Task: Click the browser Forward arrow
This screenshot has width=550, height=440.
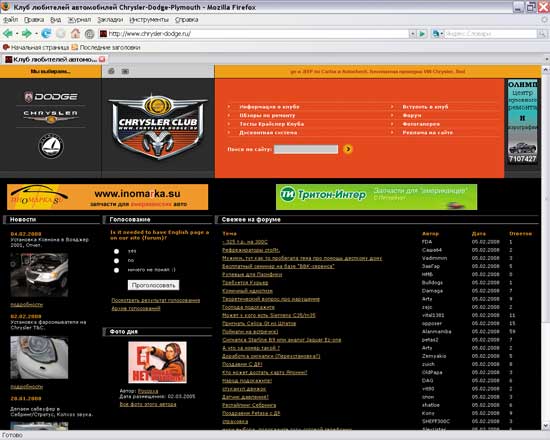Action: click(26, 34)
